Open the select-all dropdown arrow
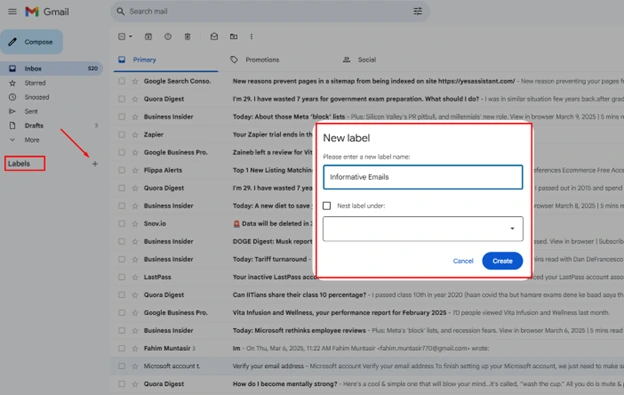This screenshot has height=395, width=624. [x=131, y=37]
